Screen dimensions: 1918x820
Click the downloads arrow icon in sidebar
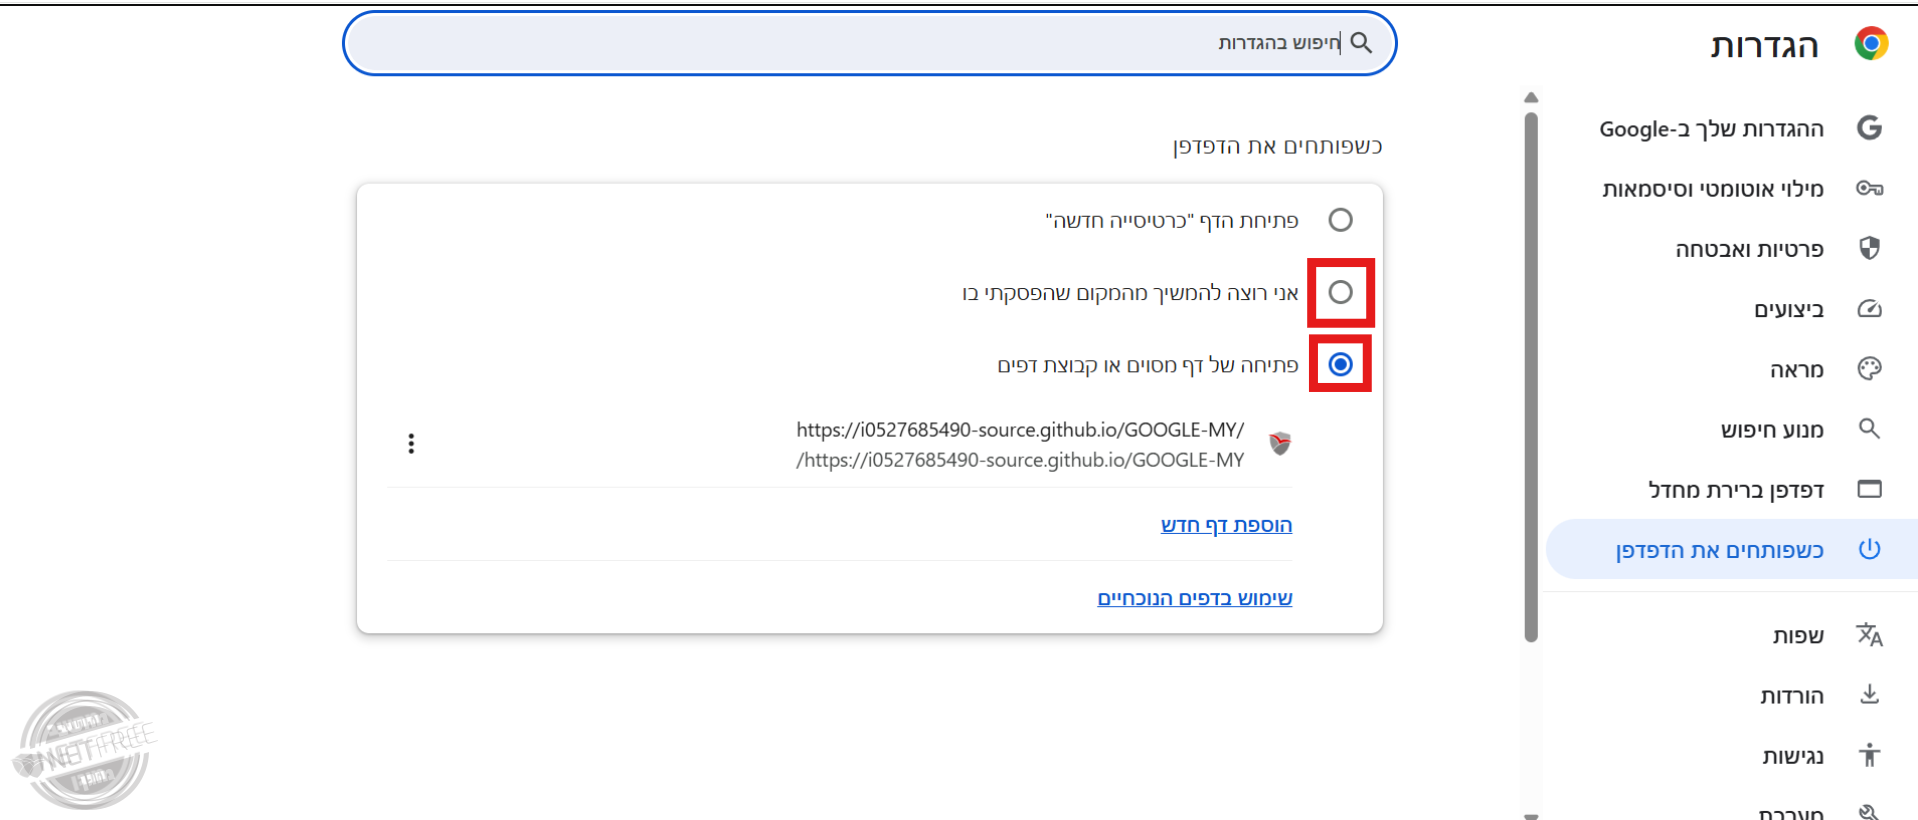1869,695
